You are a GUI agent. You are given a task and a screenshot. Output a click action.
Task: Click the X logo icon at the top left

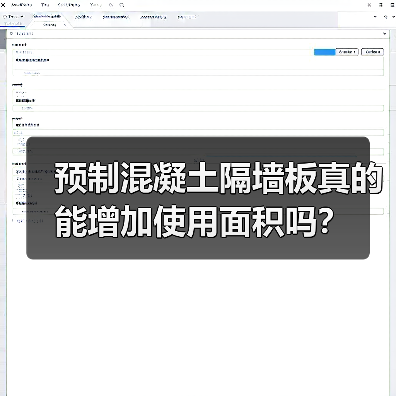[x=3, y=5]
